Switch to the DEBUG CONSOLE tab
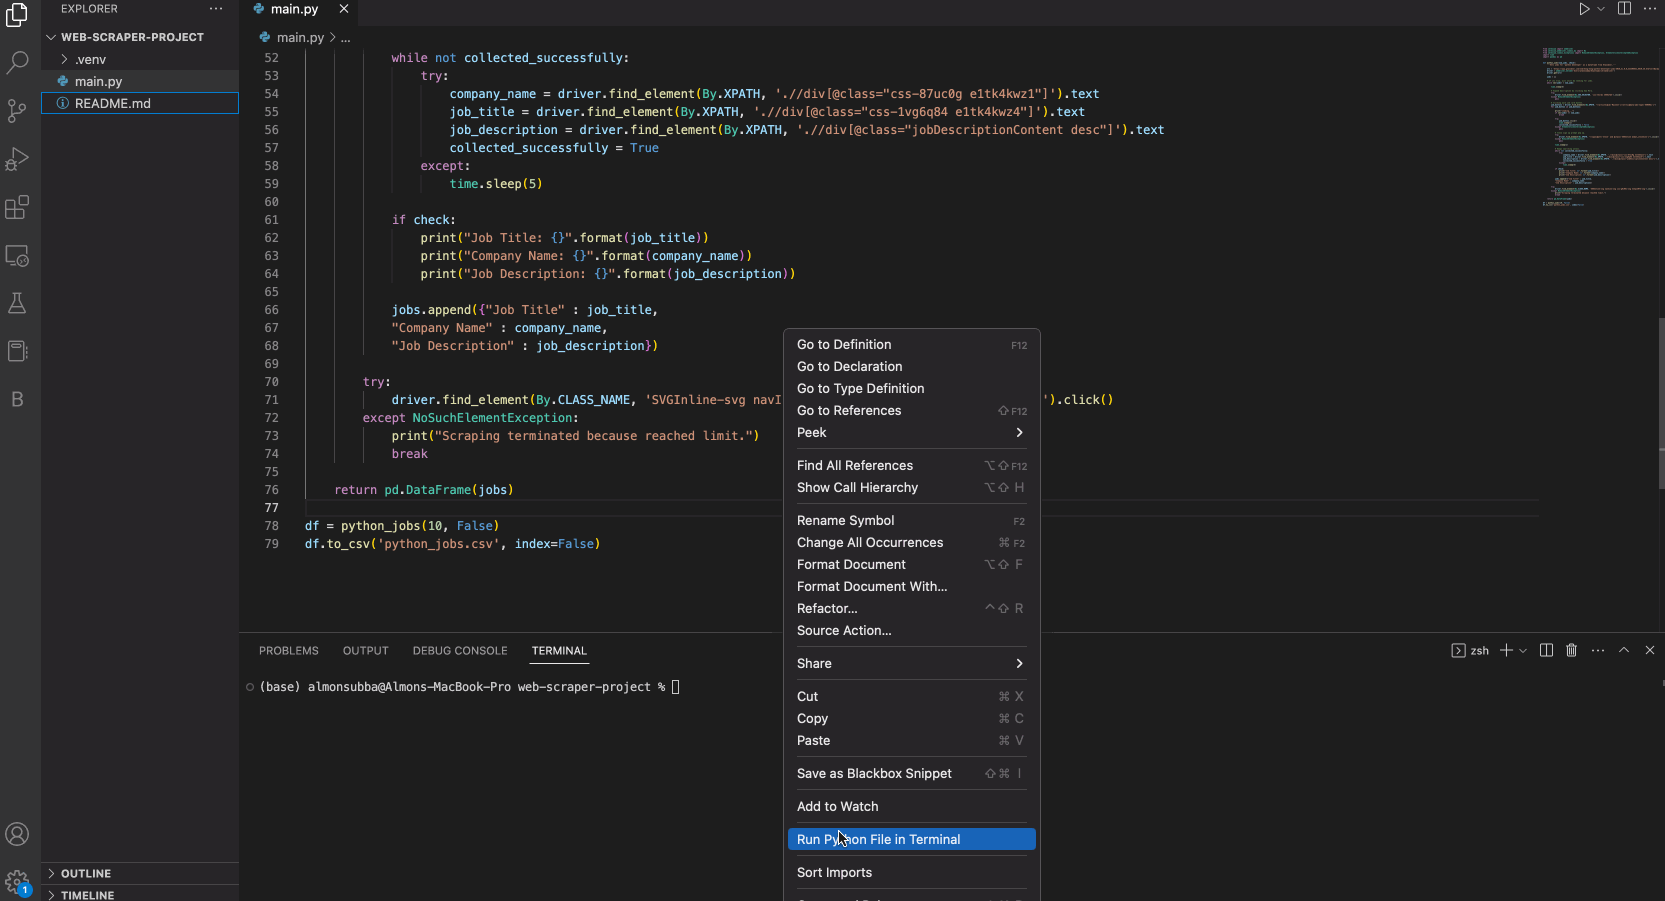Screen dimensions: 1665x901 [x=460, y=651]
